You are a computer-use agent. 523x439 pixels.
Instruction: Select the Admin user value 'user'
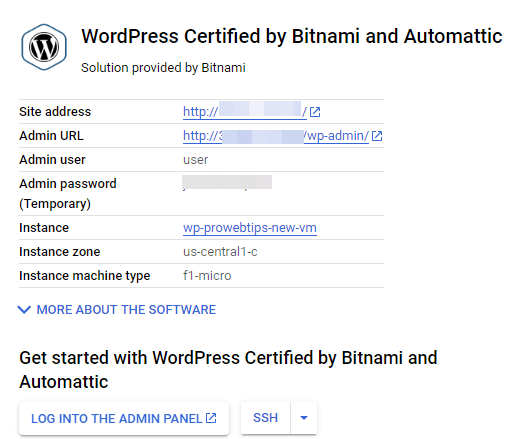point(195,160)
